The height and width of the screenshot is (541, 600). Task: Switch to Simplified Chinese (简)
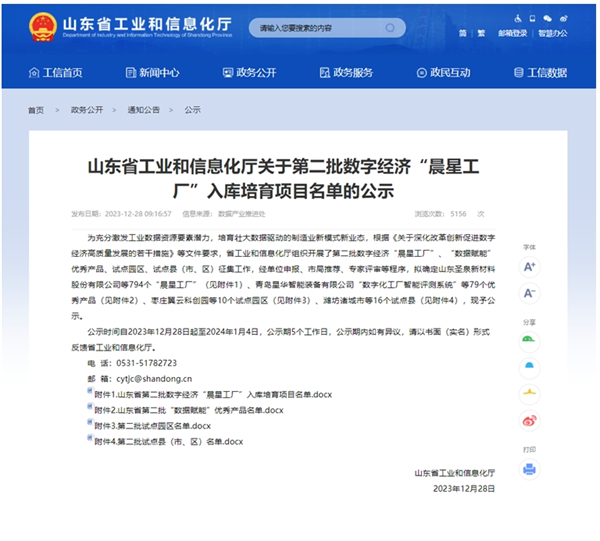tap(463, 33)
